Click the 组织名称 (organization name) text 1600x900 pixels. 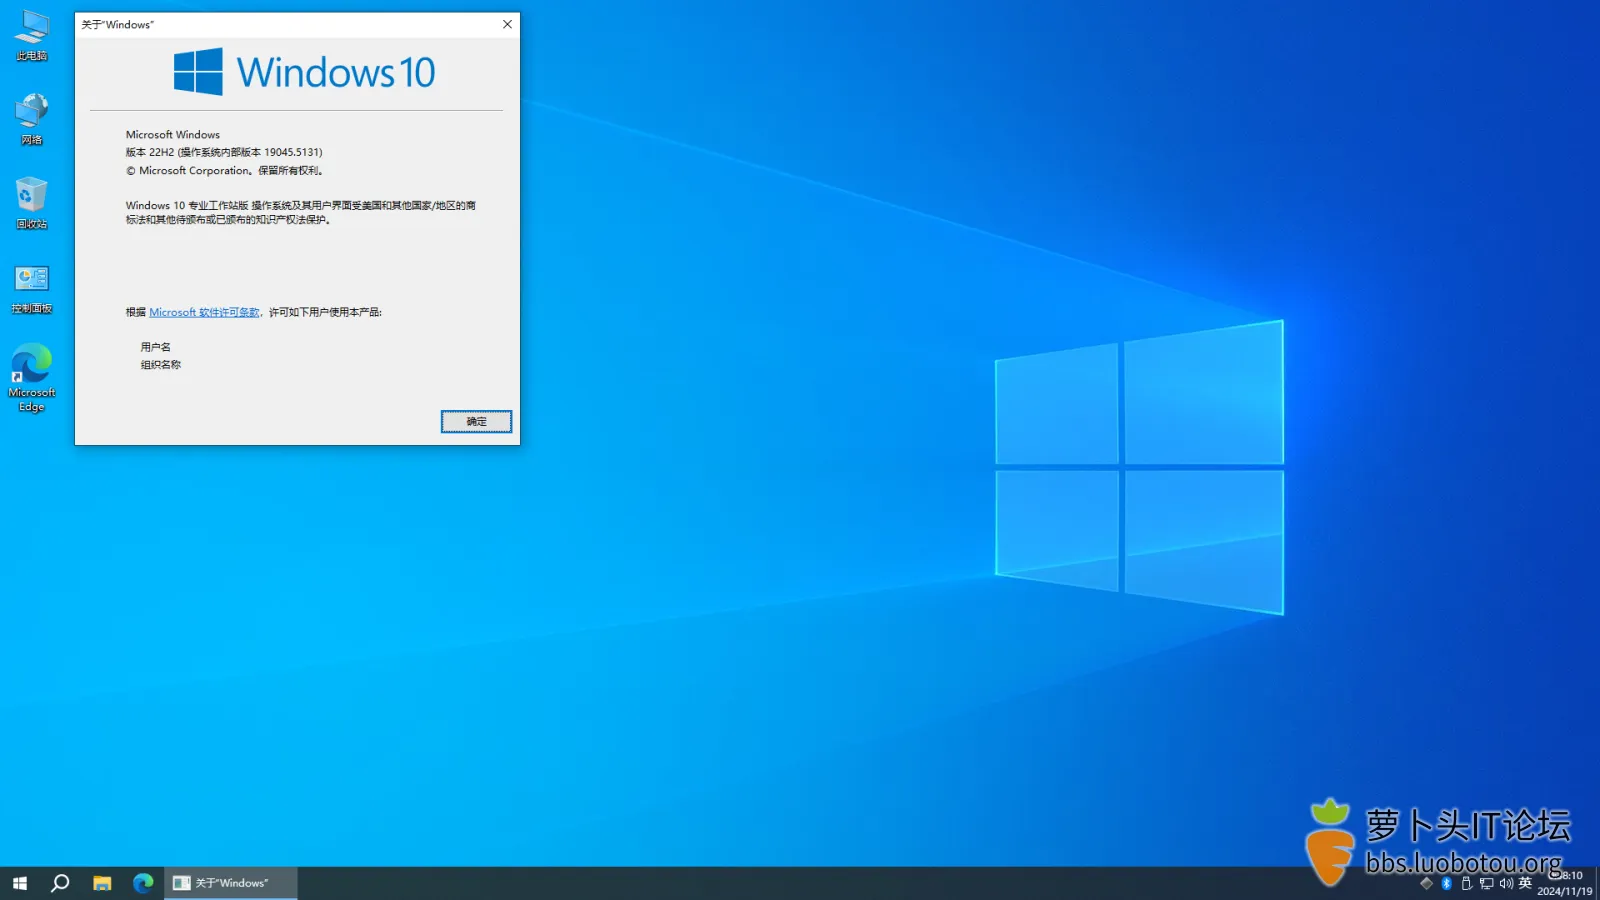point(160,365)
